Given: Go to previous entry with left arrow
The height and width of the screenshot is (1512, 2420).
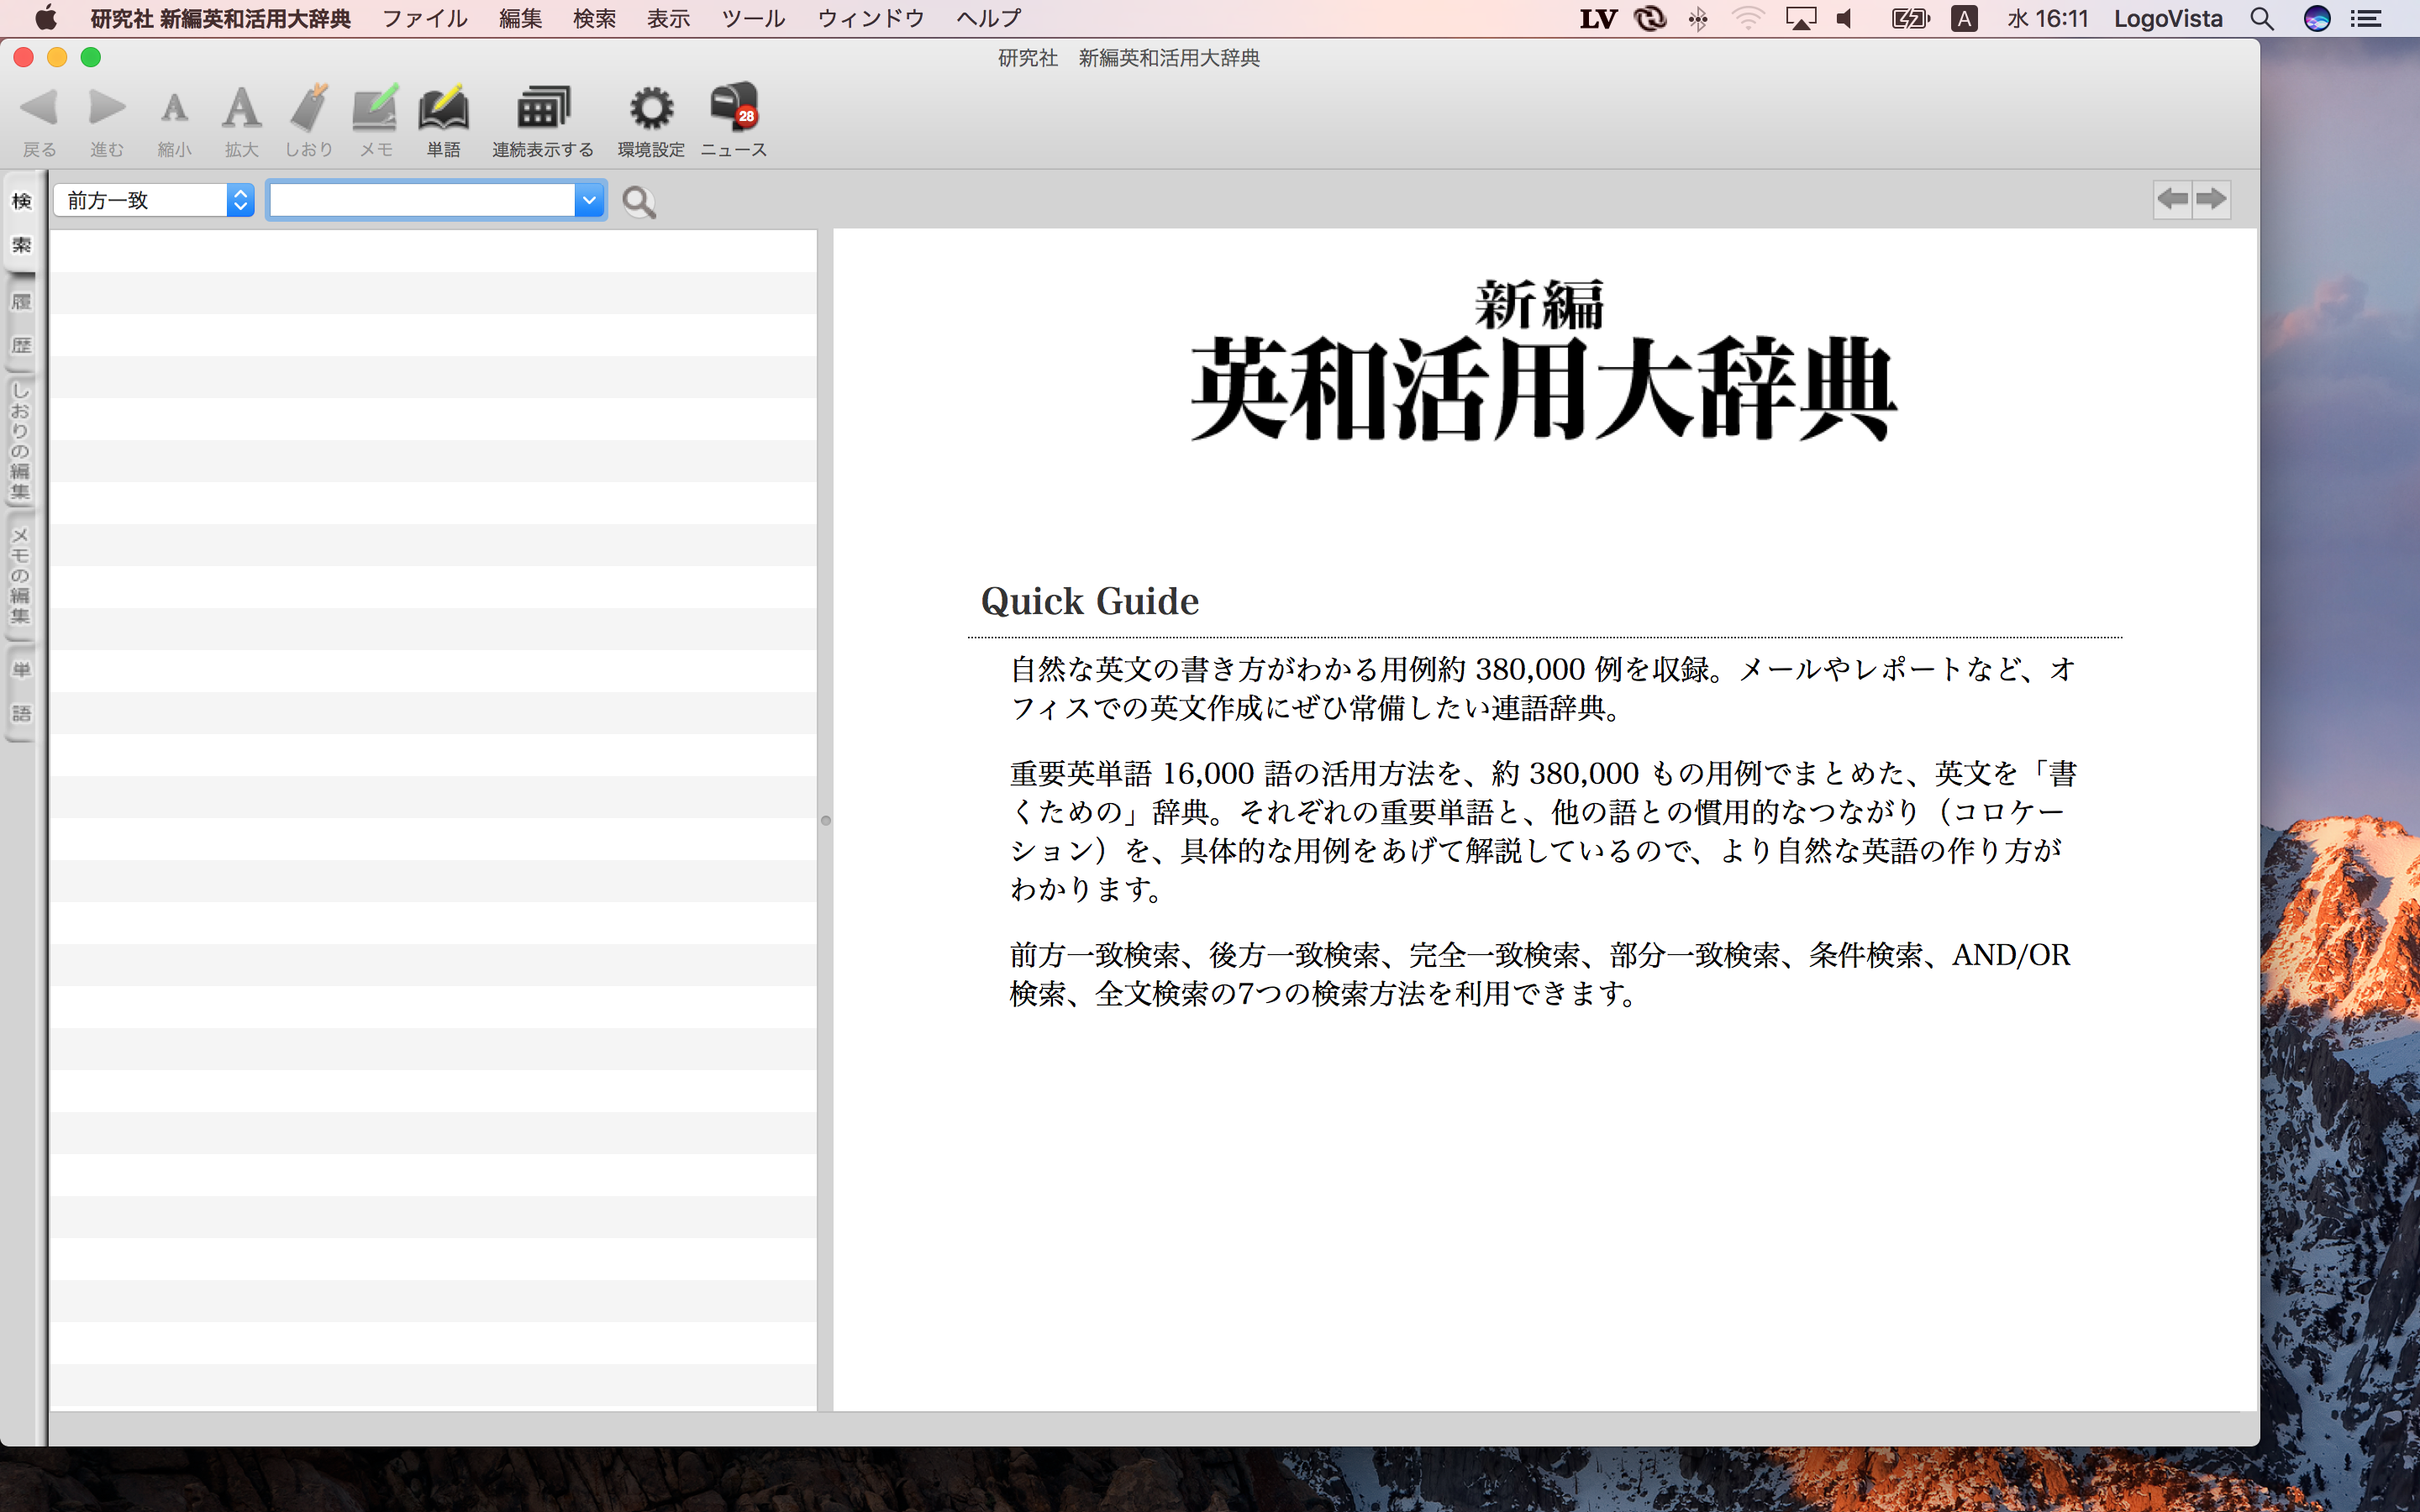Looking at the screenshot, I should tap(2172, 199).
